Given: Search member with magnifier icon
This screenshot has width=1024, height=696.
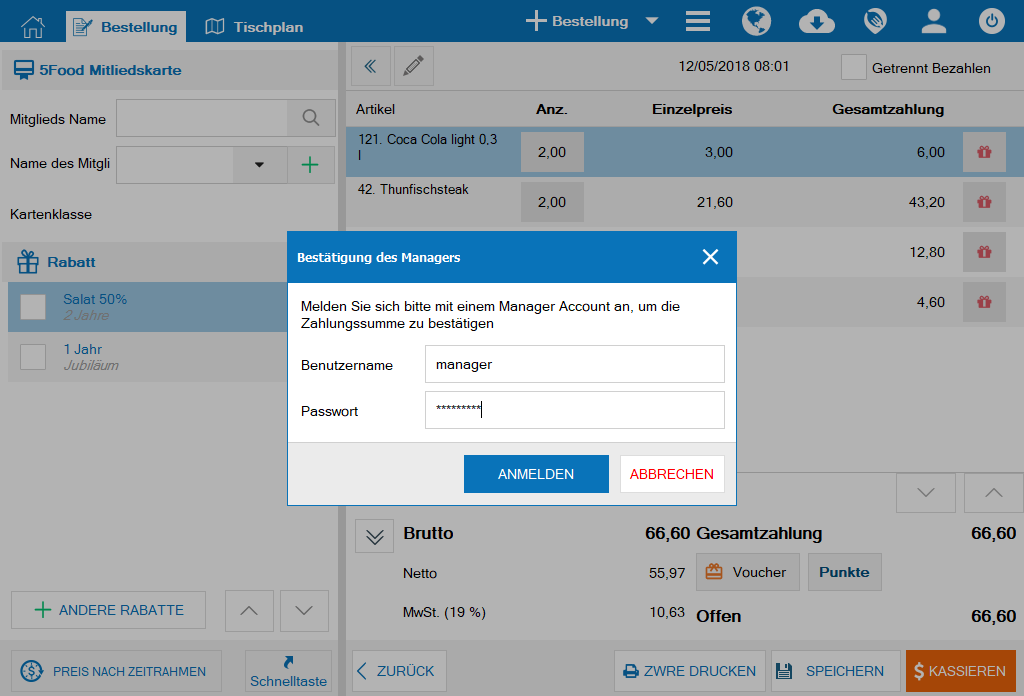Looking at the screenshot, I should (311, 118).
